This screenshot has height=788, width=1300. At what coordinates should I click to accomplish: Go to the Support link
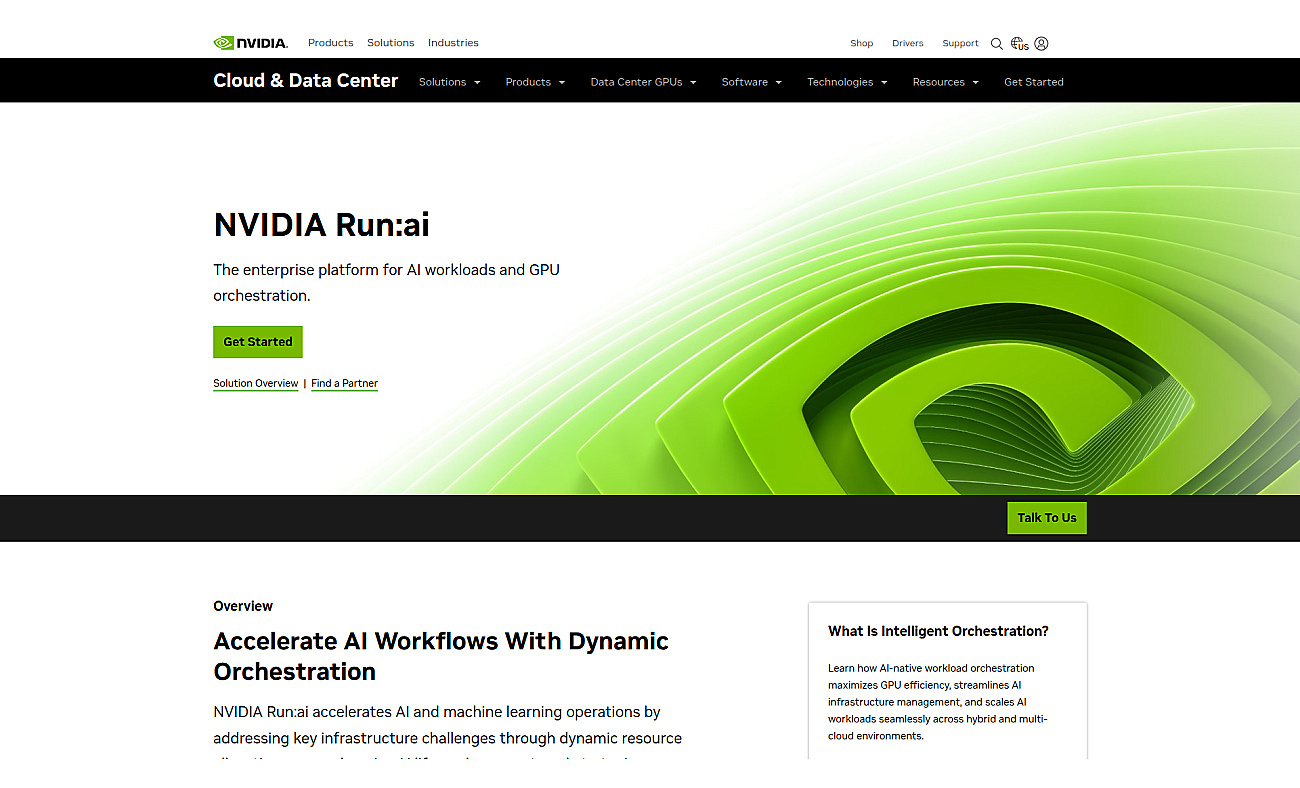pos(960,43)
